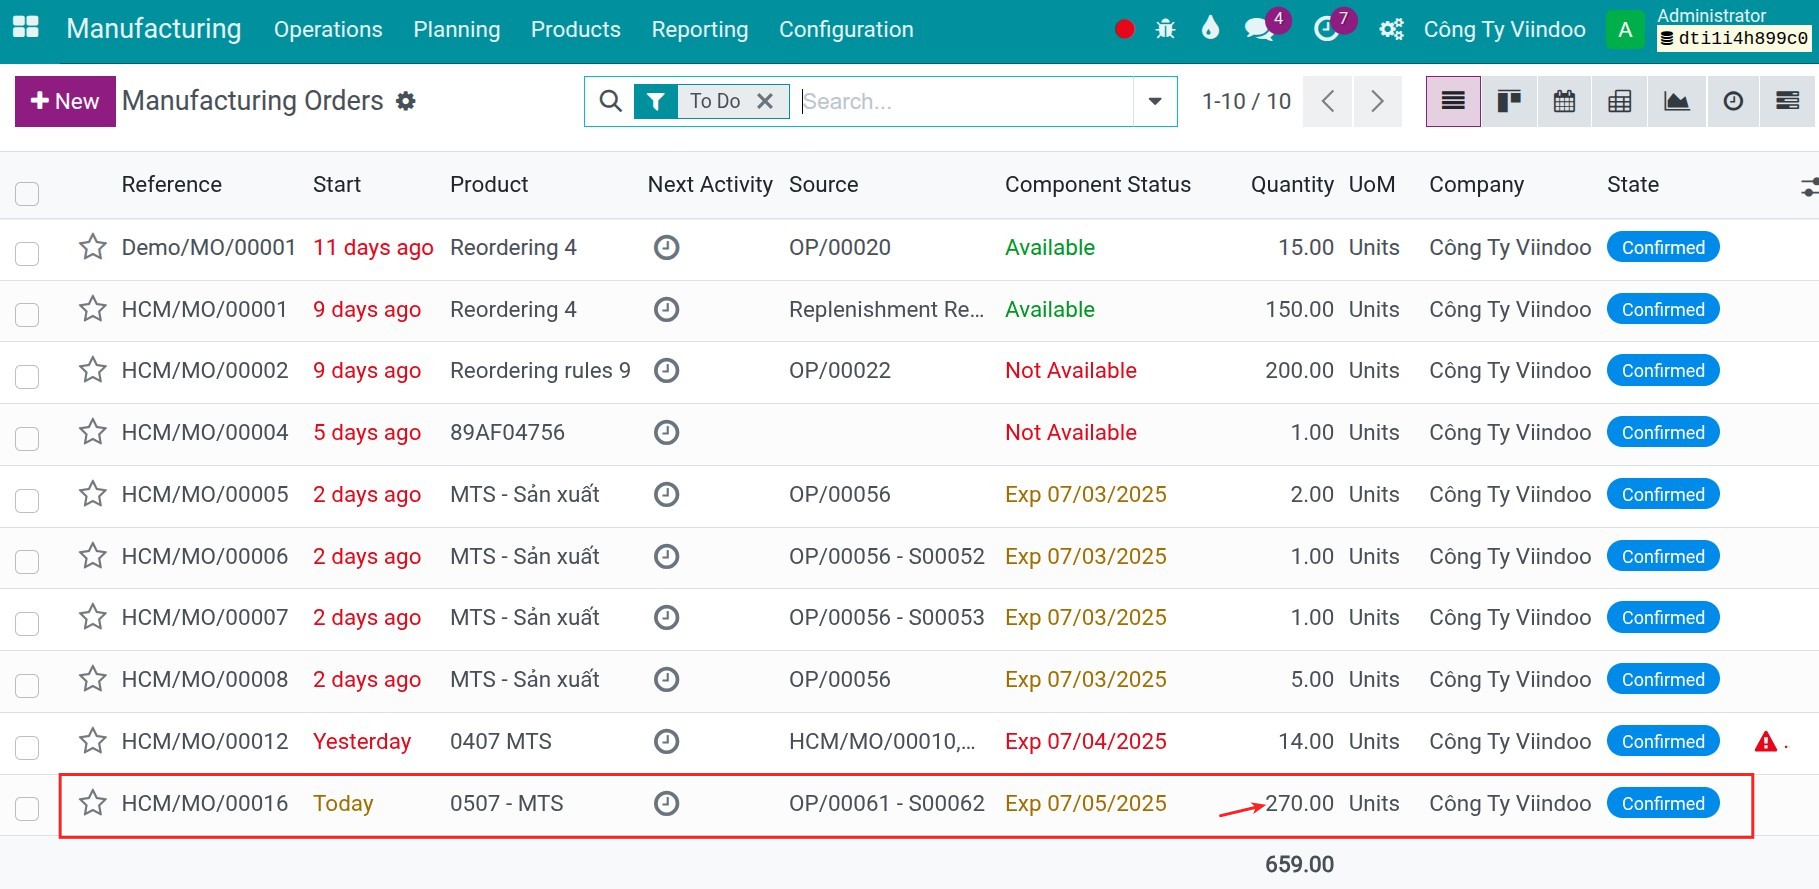Go to next page of records
Viewport: 1819px width, 889px height.
[1377, 101]
